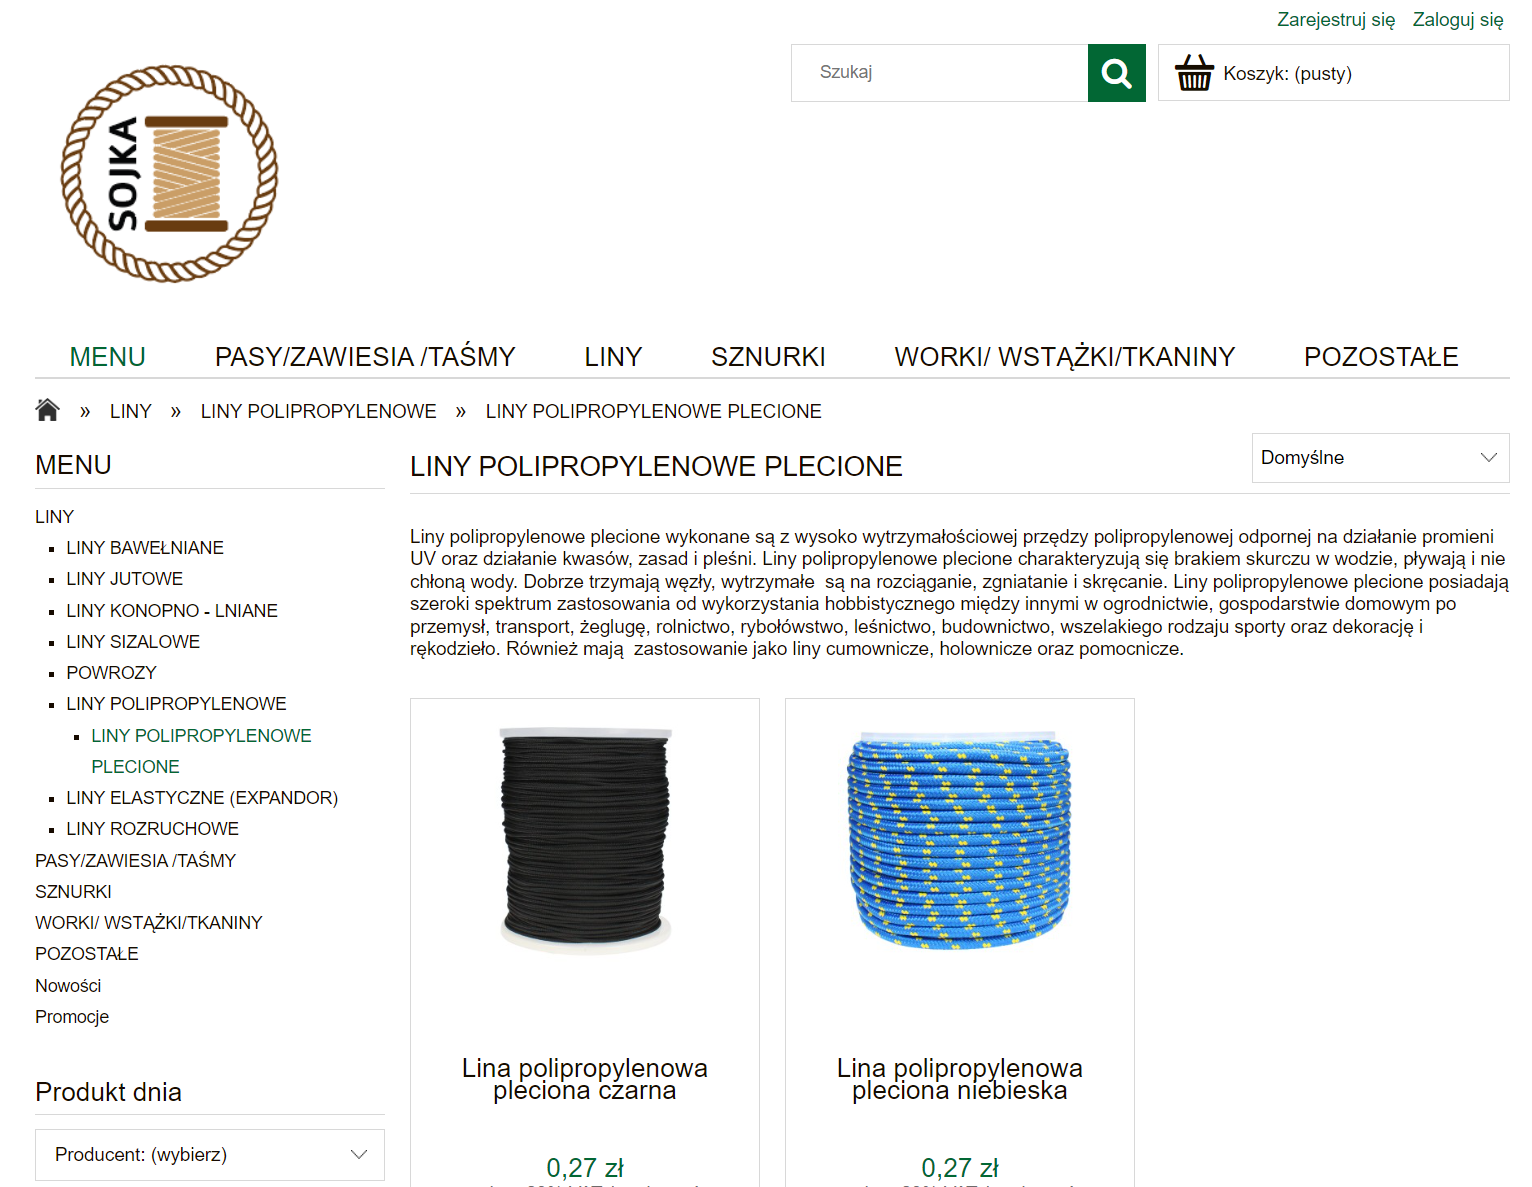This screenshot has width=1532, height=1187.
Task: Open PASY/ZAWIESIA/TAŚMY in top navigation
Action: (365, 357)
